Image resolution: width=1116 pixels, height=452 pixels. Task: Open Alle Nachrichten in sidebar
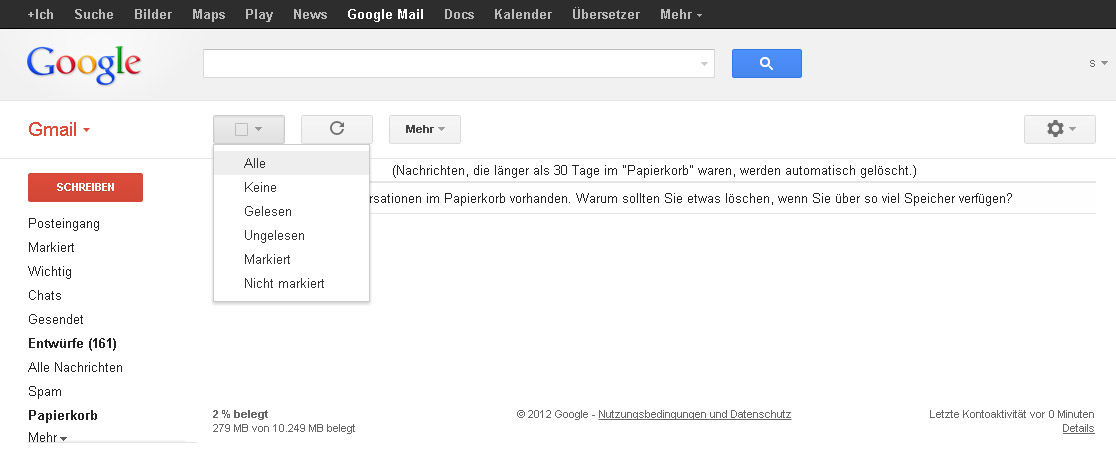click(75, 367)
